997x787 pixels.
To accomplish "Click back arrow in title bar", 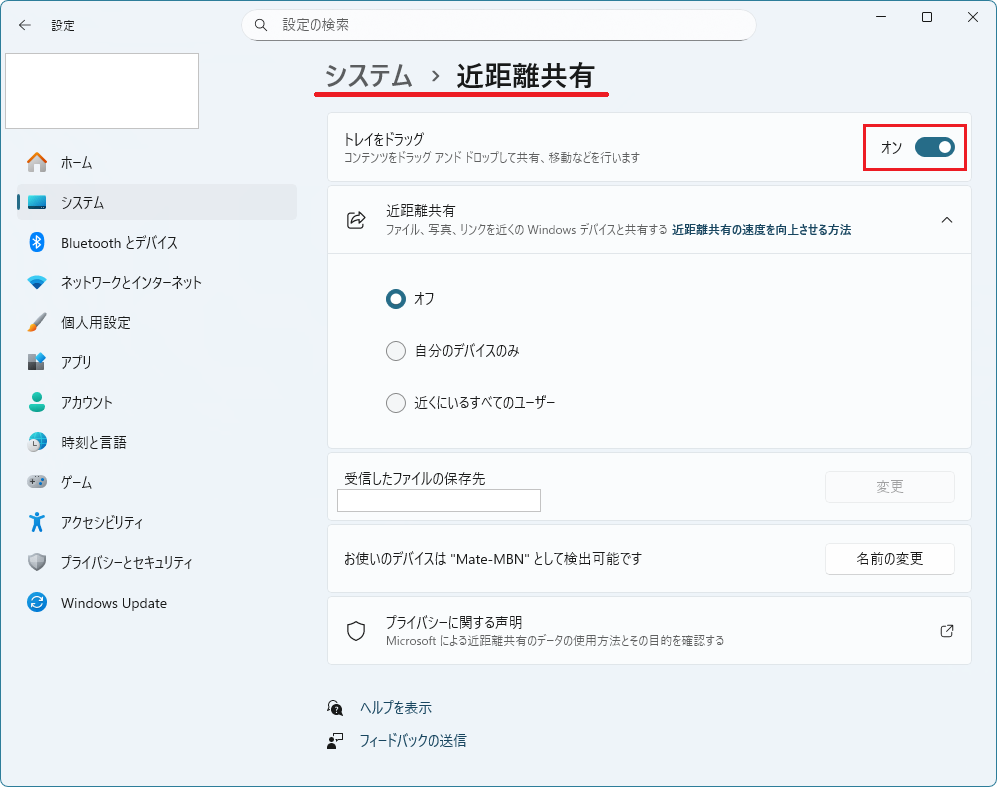I will [x=25, y=25].
